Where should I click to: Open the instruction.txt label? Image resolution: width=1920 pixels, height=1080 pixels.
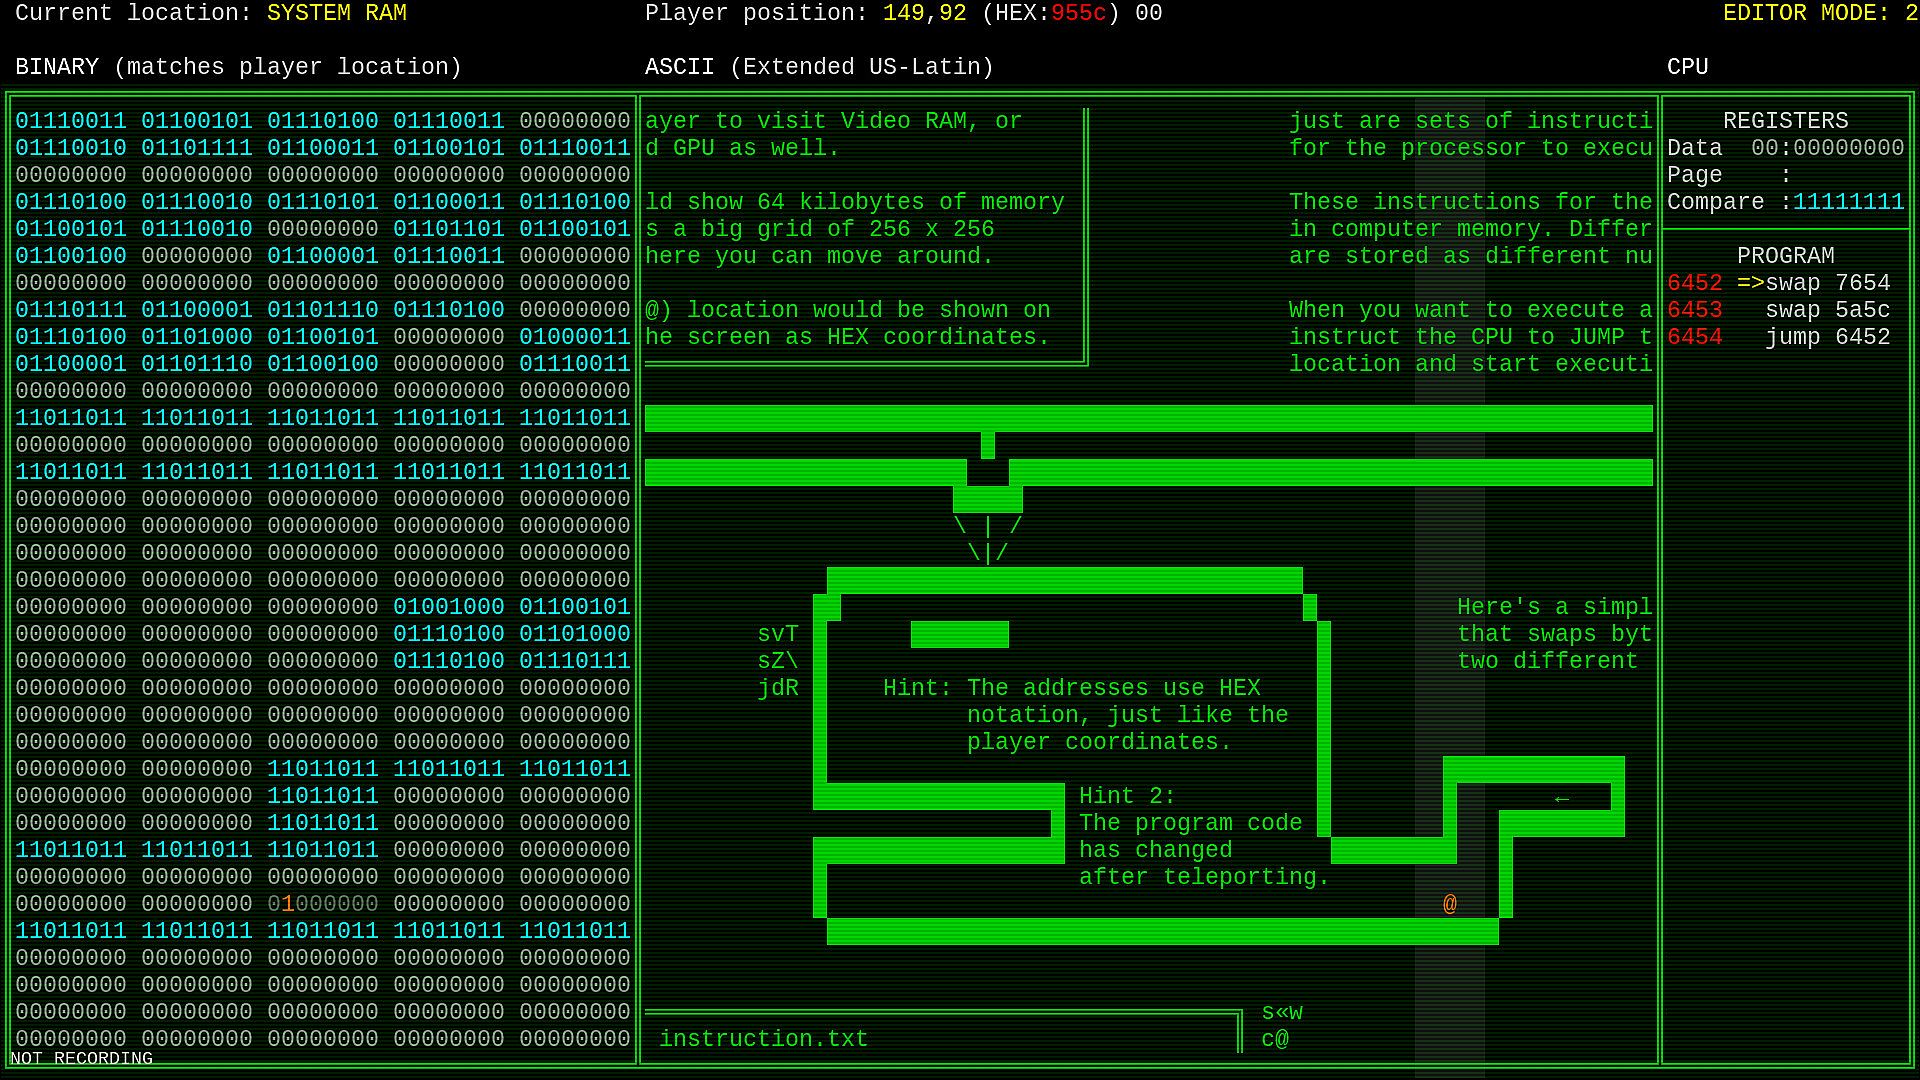(763, 1039)
